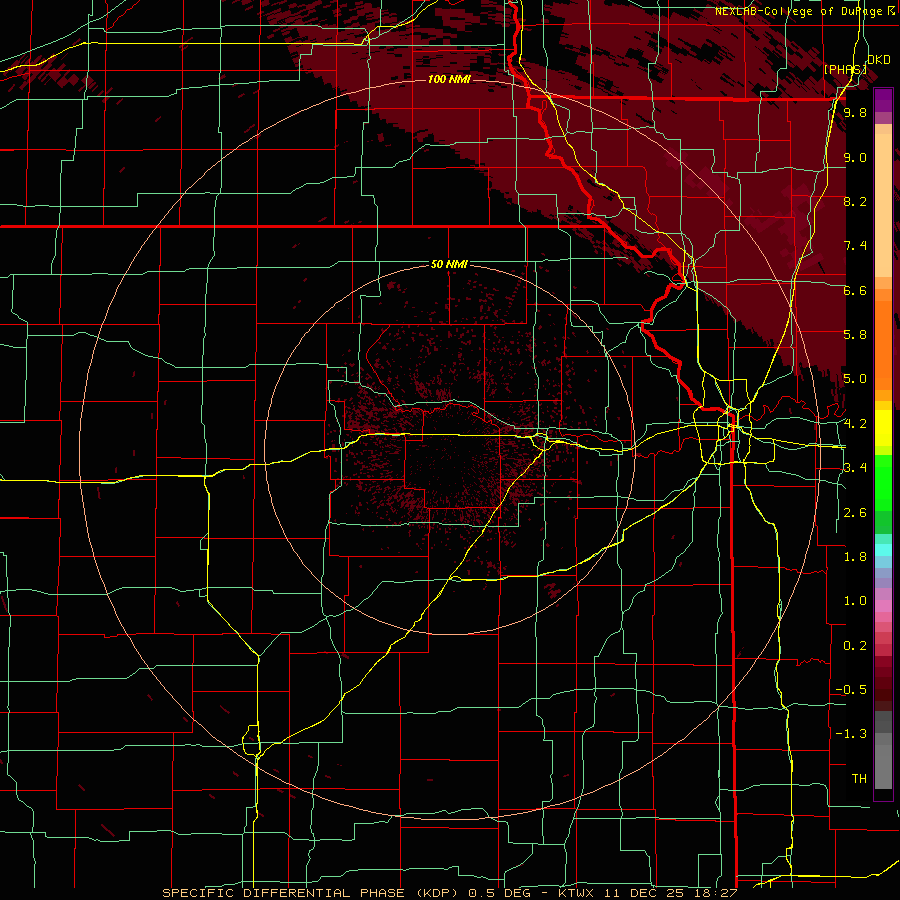The height and width of the screenshot is (900, 900).
Task: Click the 100 NMI range ring label
Action: 449,79
